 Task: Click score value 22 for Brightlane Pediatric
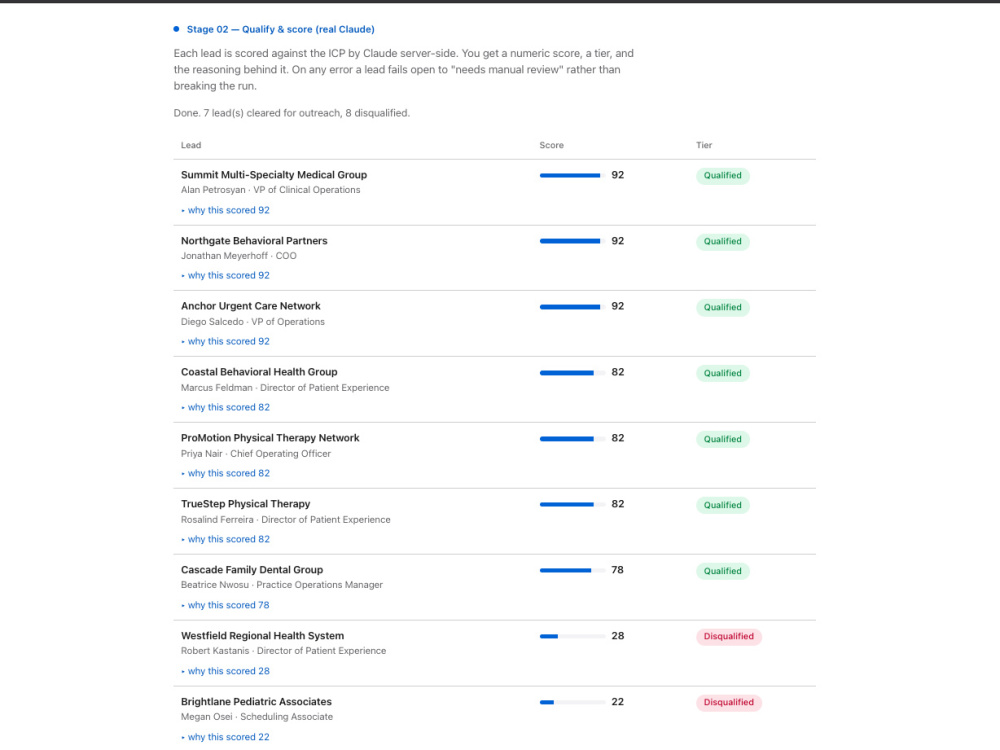617,702
